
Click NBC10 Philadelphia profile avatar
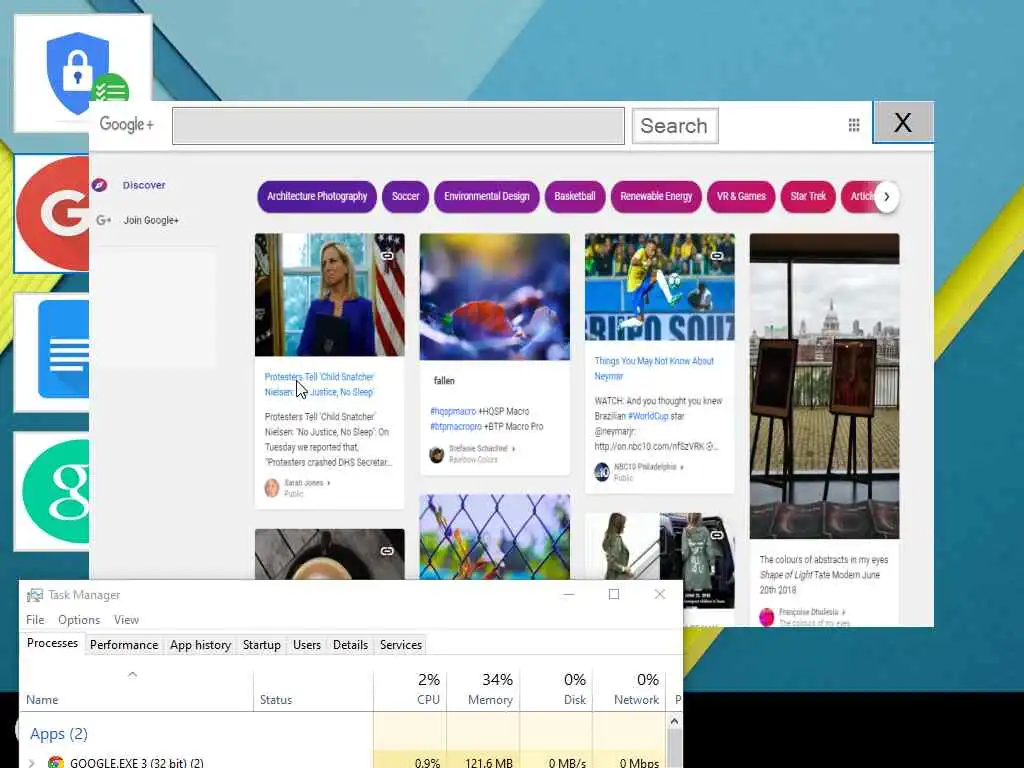(x=601, y=472)
